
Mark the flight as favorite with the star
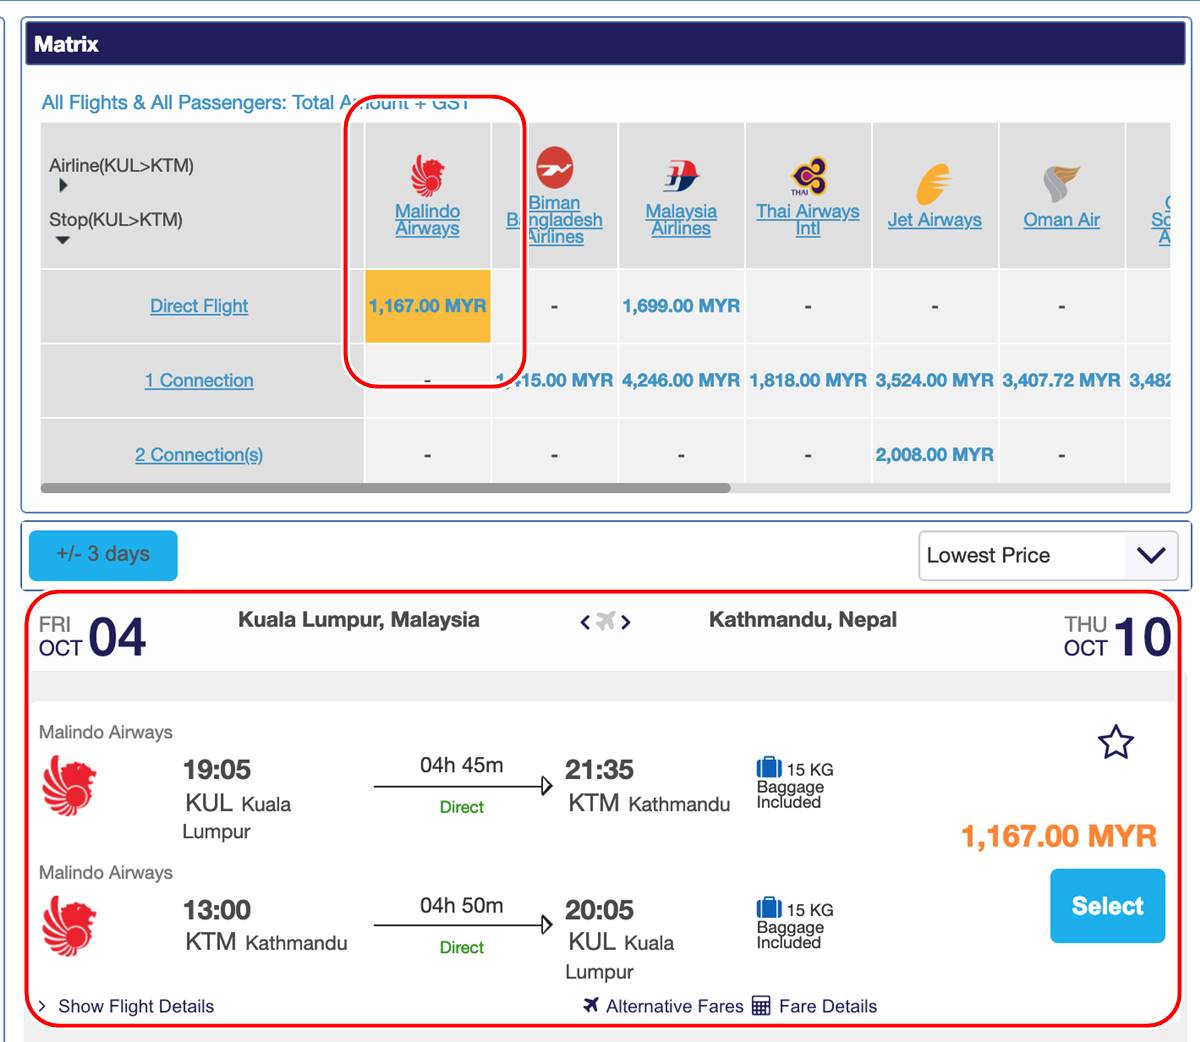tap(1116, 742)
